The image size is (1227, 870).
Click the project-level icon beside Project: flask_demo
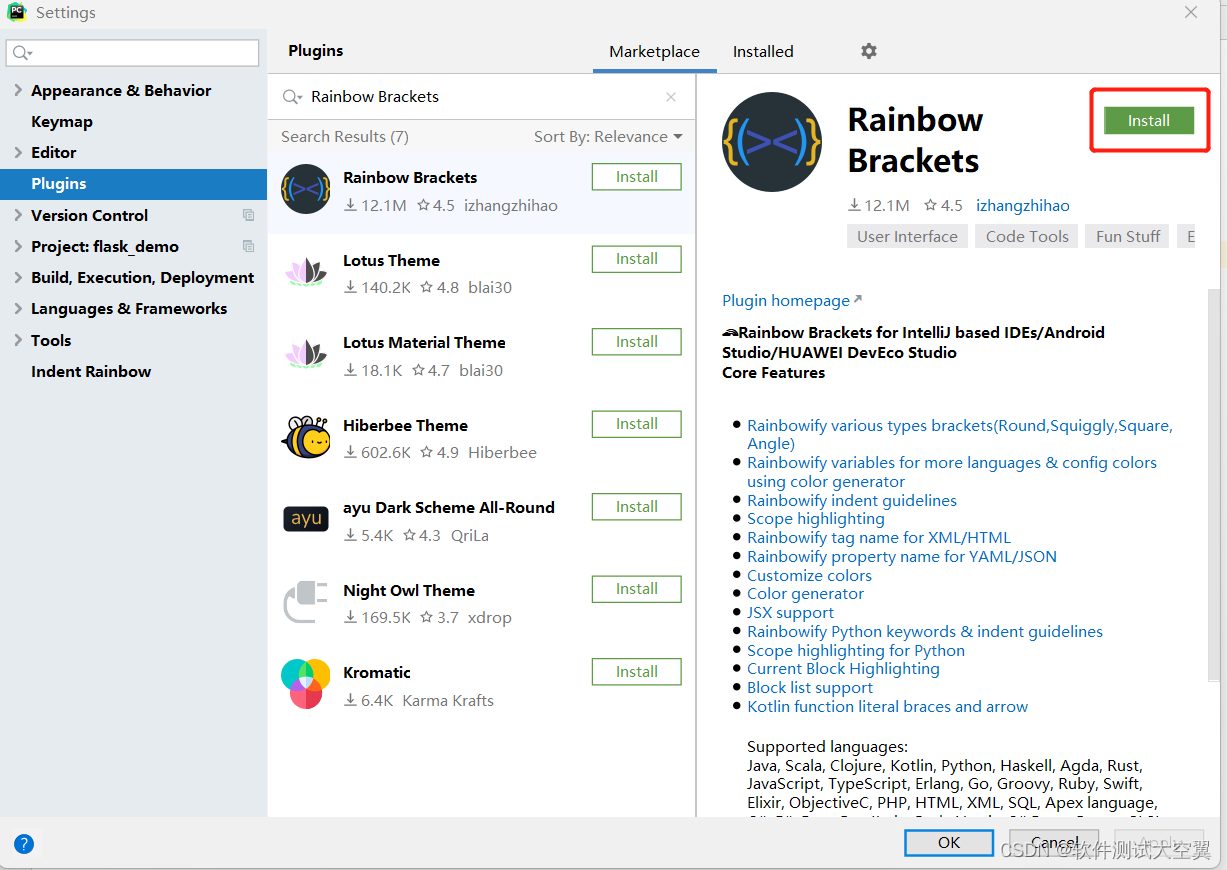[x=248, y=246]
